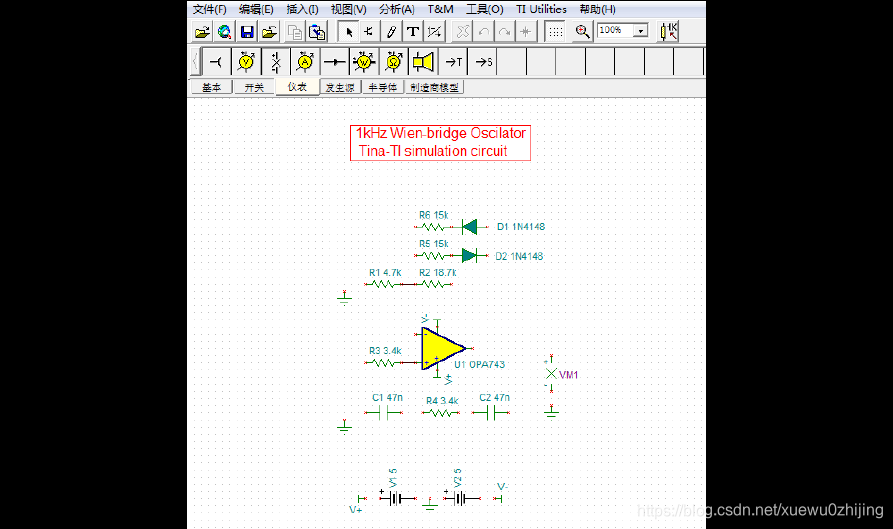Place the loudspeaker-shaped component
Image resolution: width=893 pixels, height=529 pixels.
coord(424,61)
